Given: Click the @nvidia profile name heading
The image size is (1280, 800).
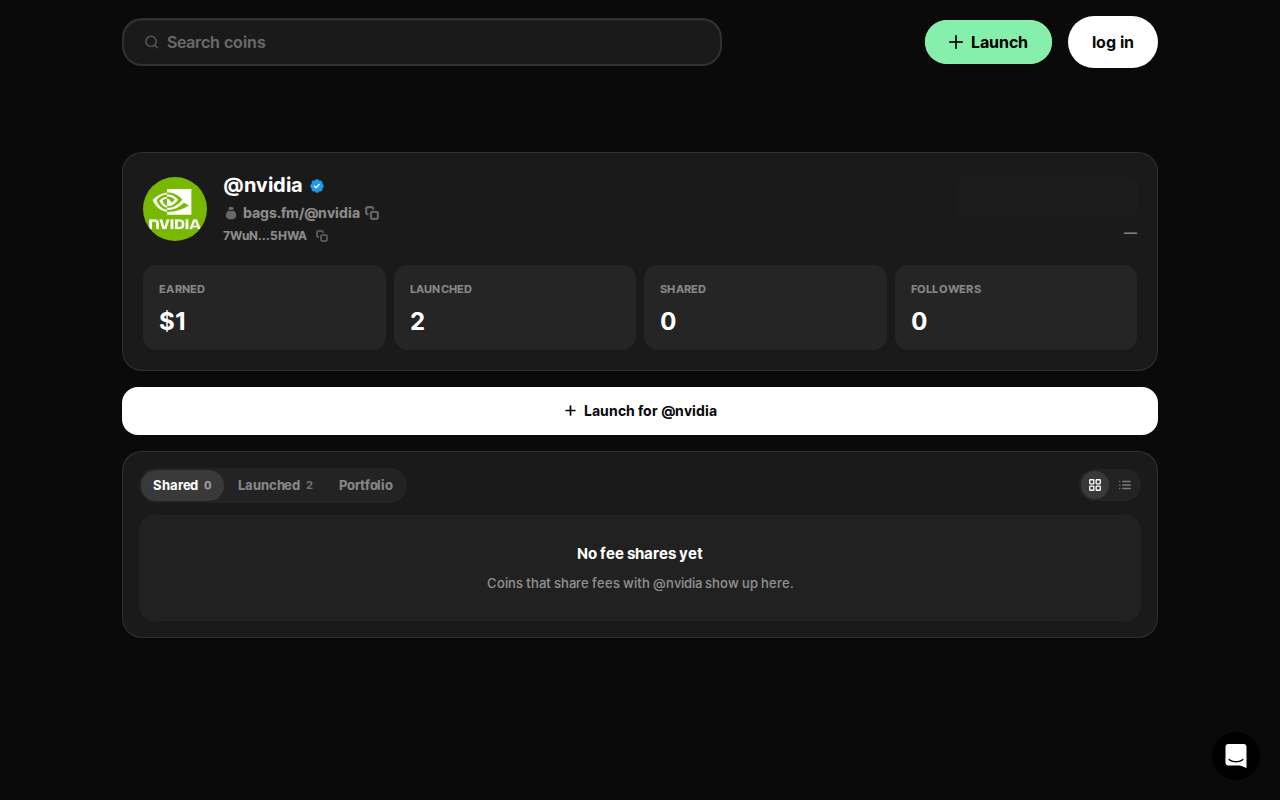Looking at the screenshot, I should coord(263,185).
